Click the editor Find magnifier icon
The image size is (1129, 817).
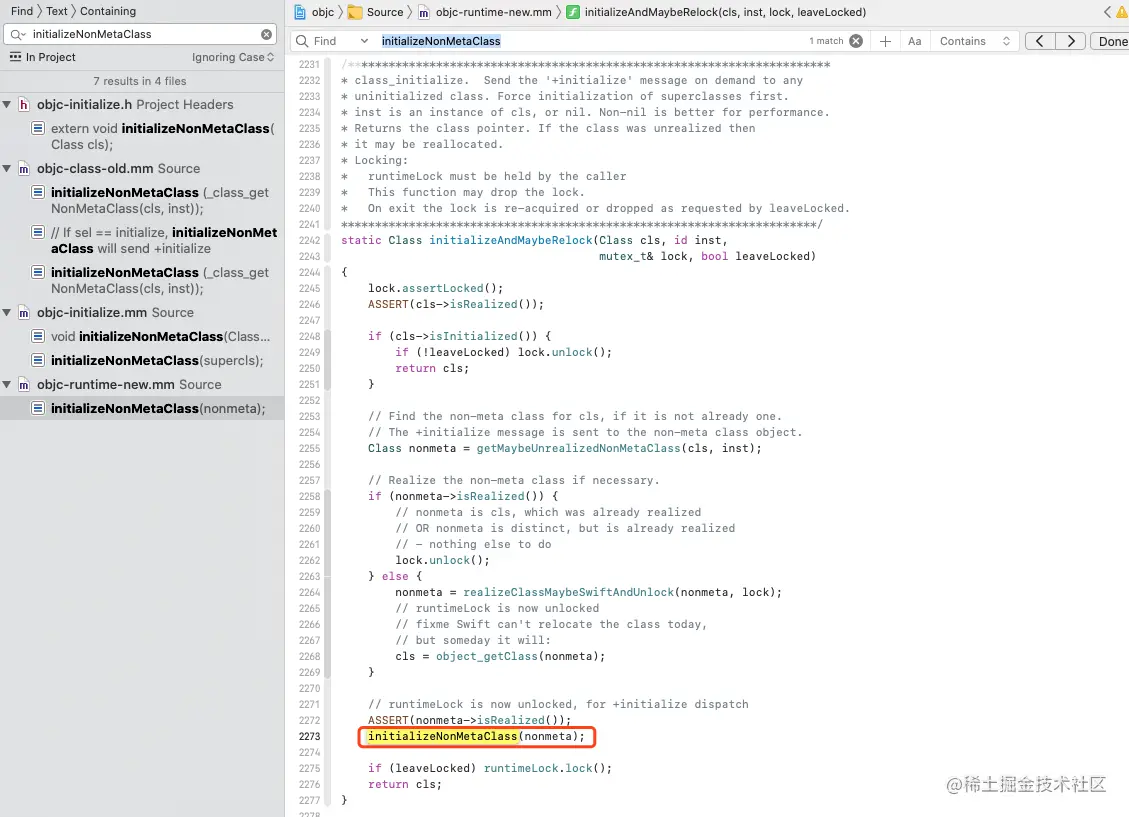[x=302, y=41]
